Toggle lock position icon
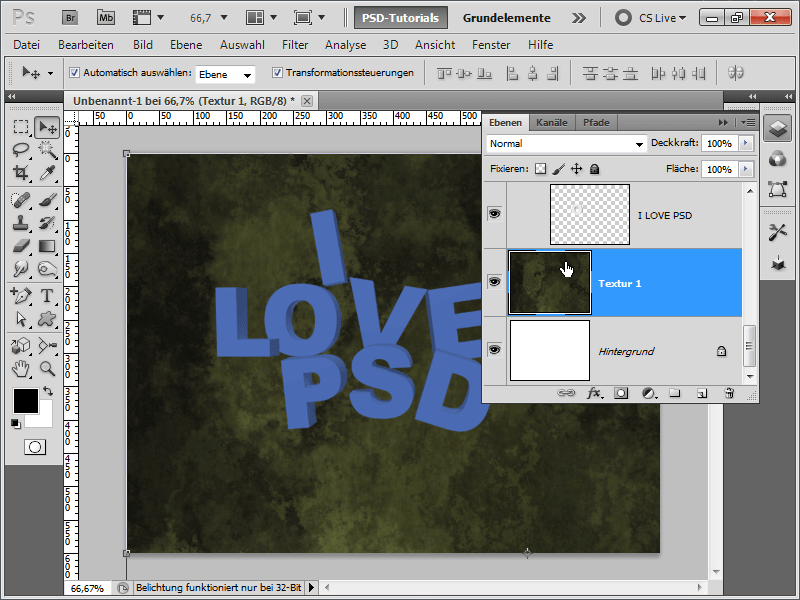This screenshot has height=600, width=800. click(577, 169)
